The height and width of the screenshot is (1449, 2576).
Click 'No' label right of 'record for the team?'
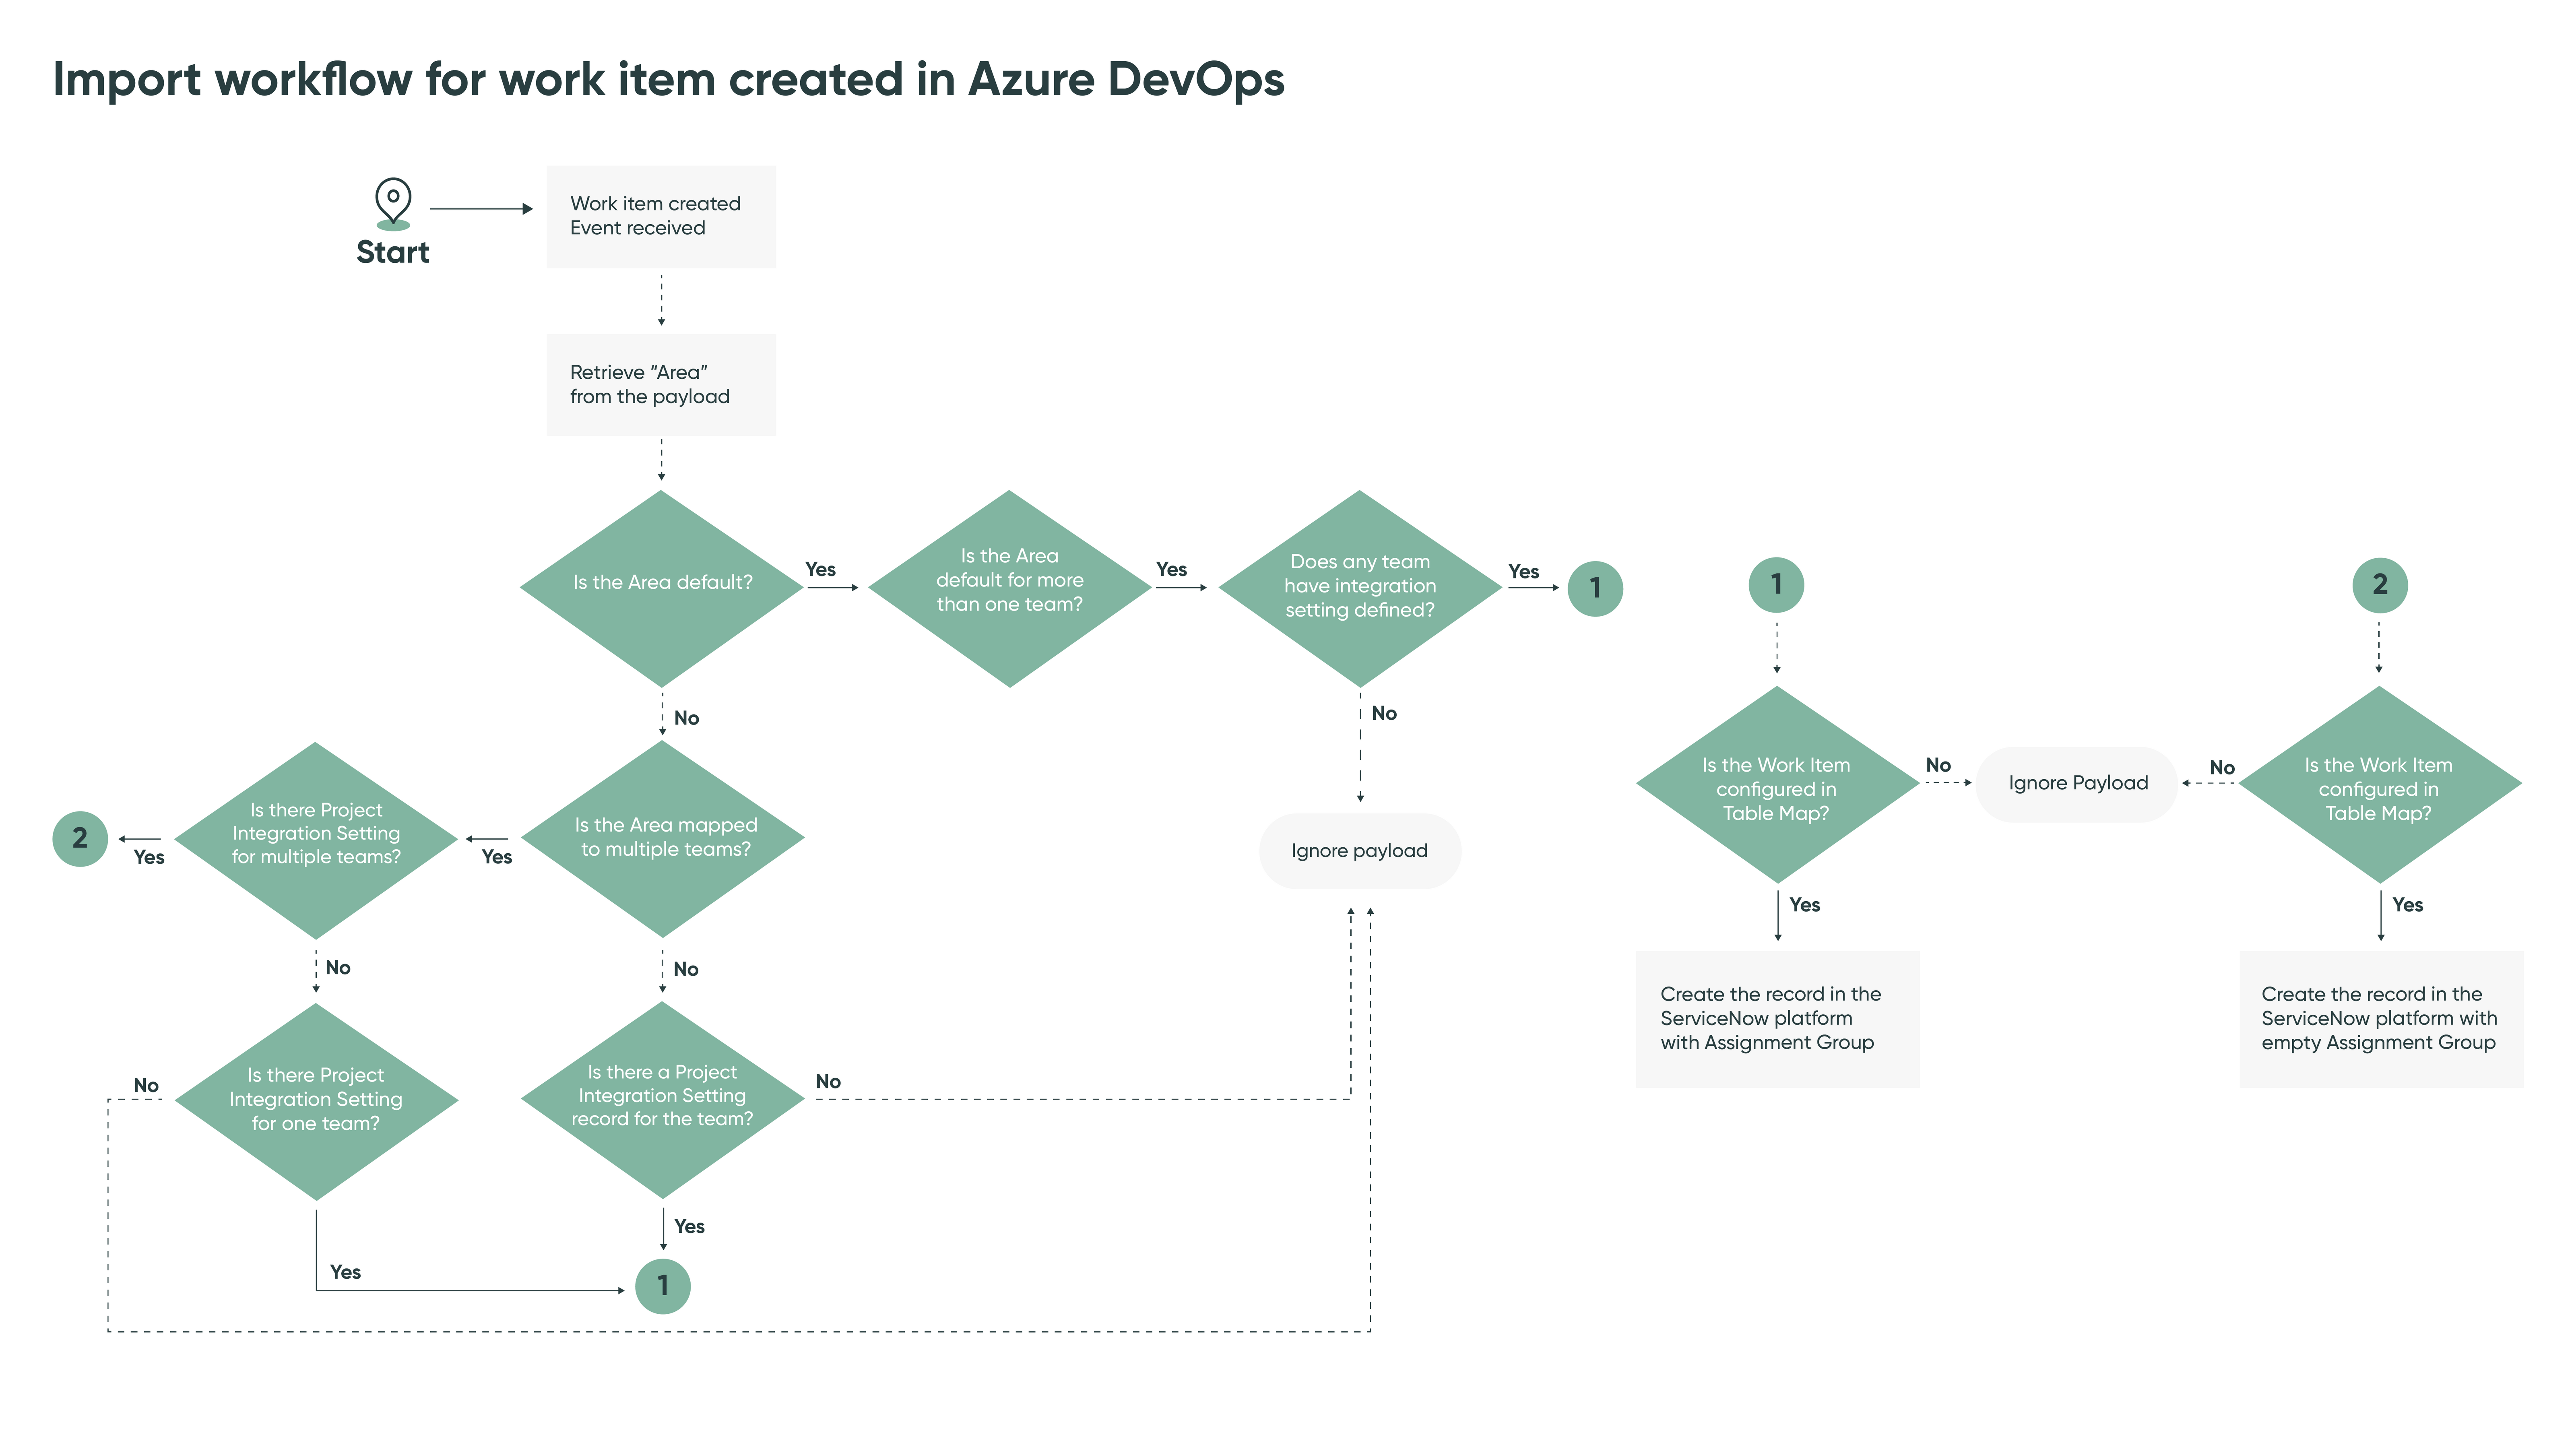pos(828,1081)
